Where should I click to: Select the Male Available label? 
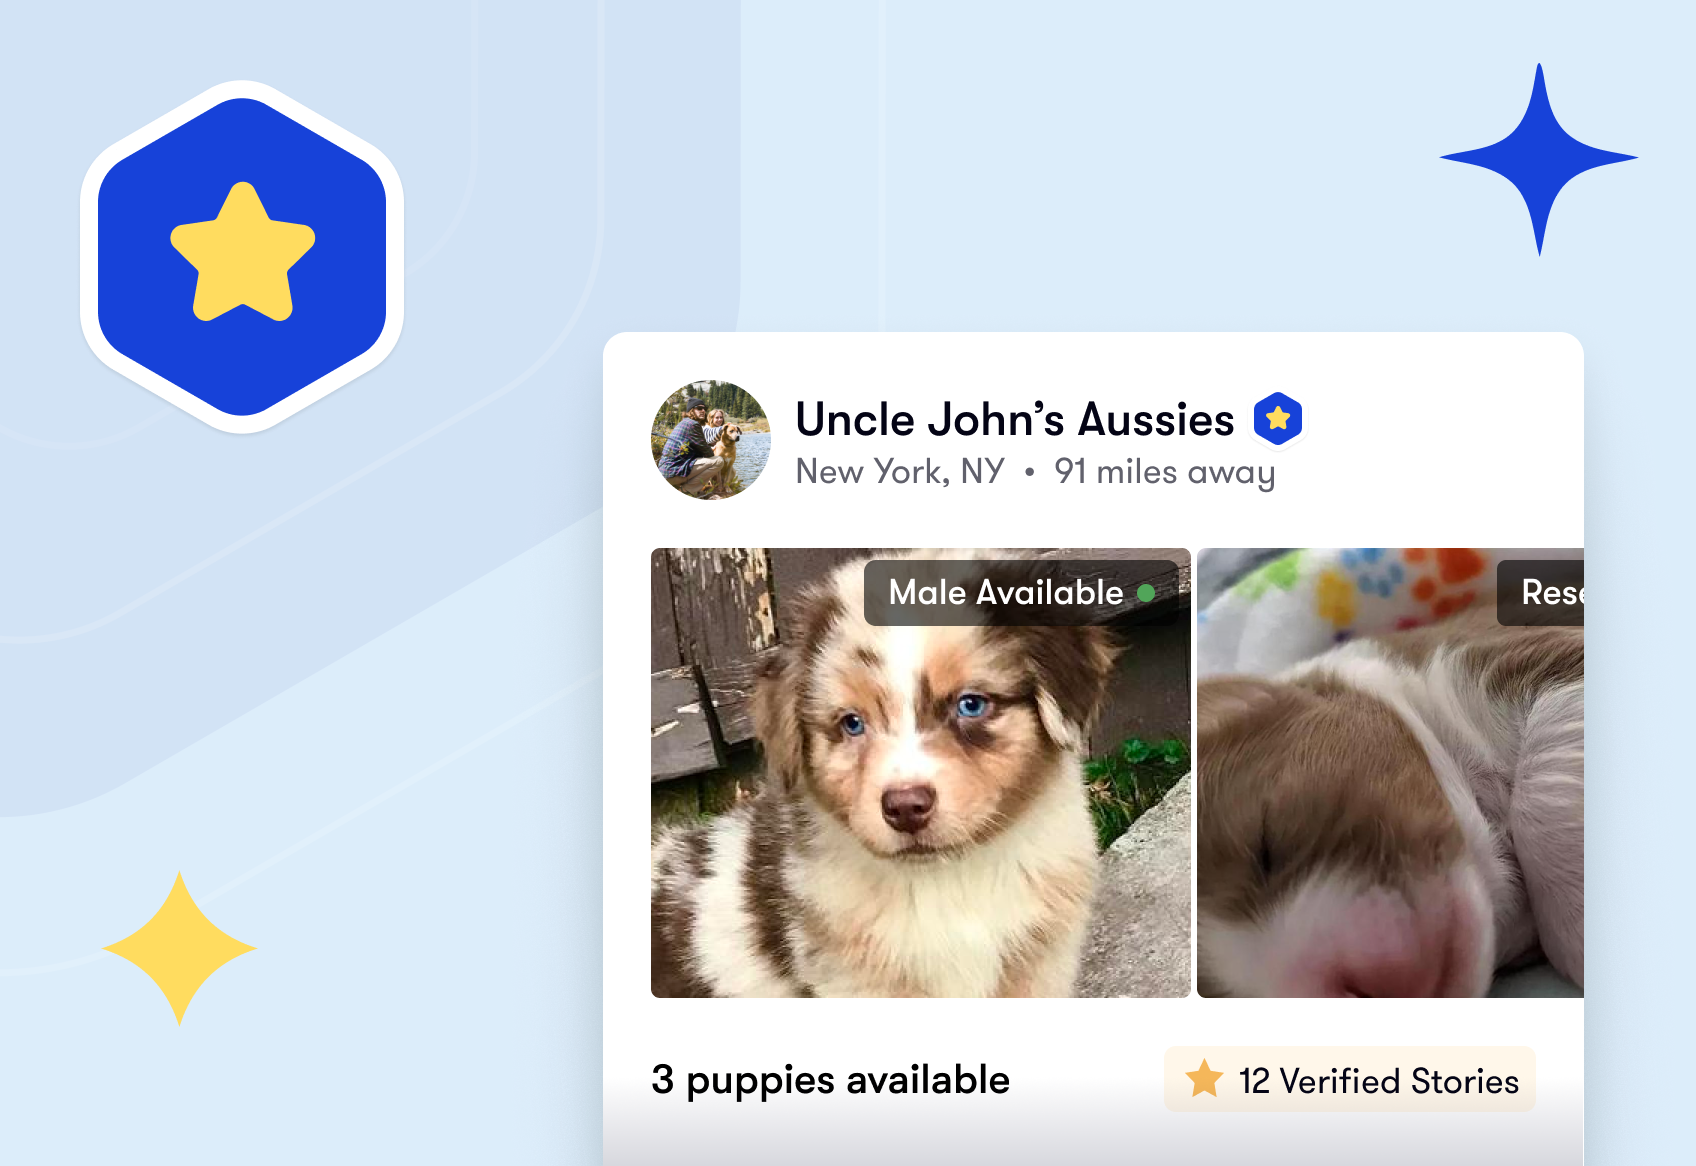(1006, 593)
